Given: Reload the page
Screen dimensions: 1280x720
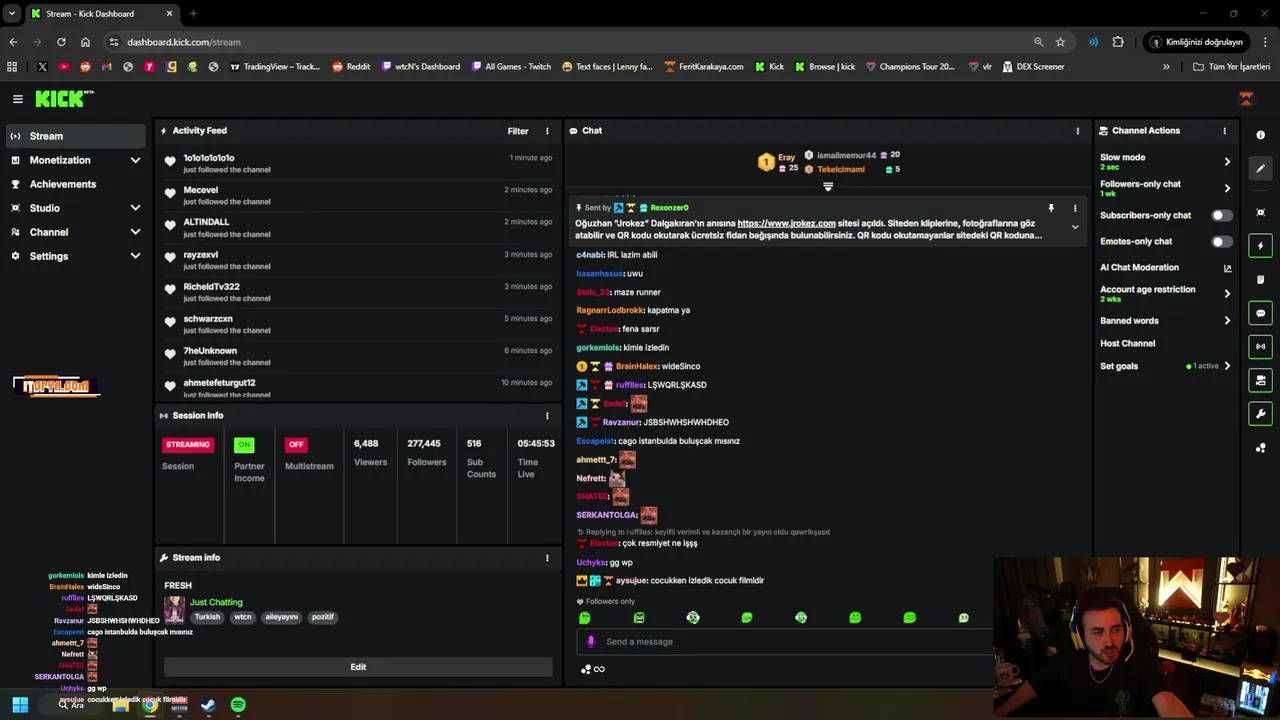Looking at the screenshot, I should [x=61, y=42].
